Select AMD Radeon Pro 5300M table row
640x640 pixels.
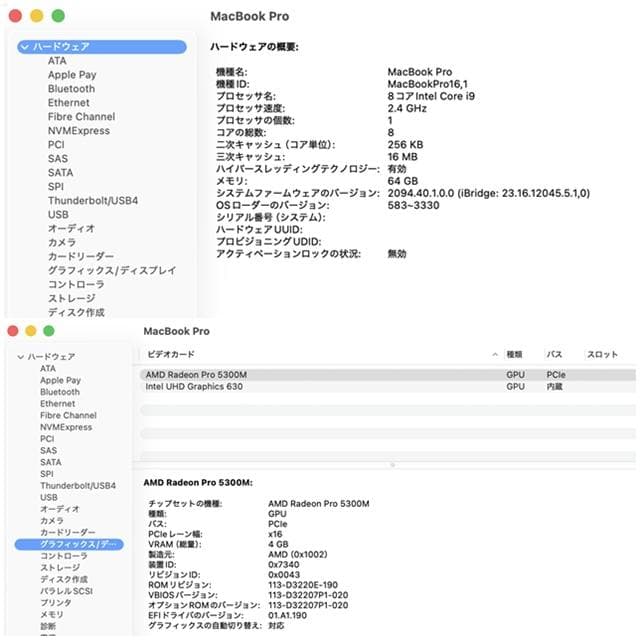[x=388, y=375]
